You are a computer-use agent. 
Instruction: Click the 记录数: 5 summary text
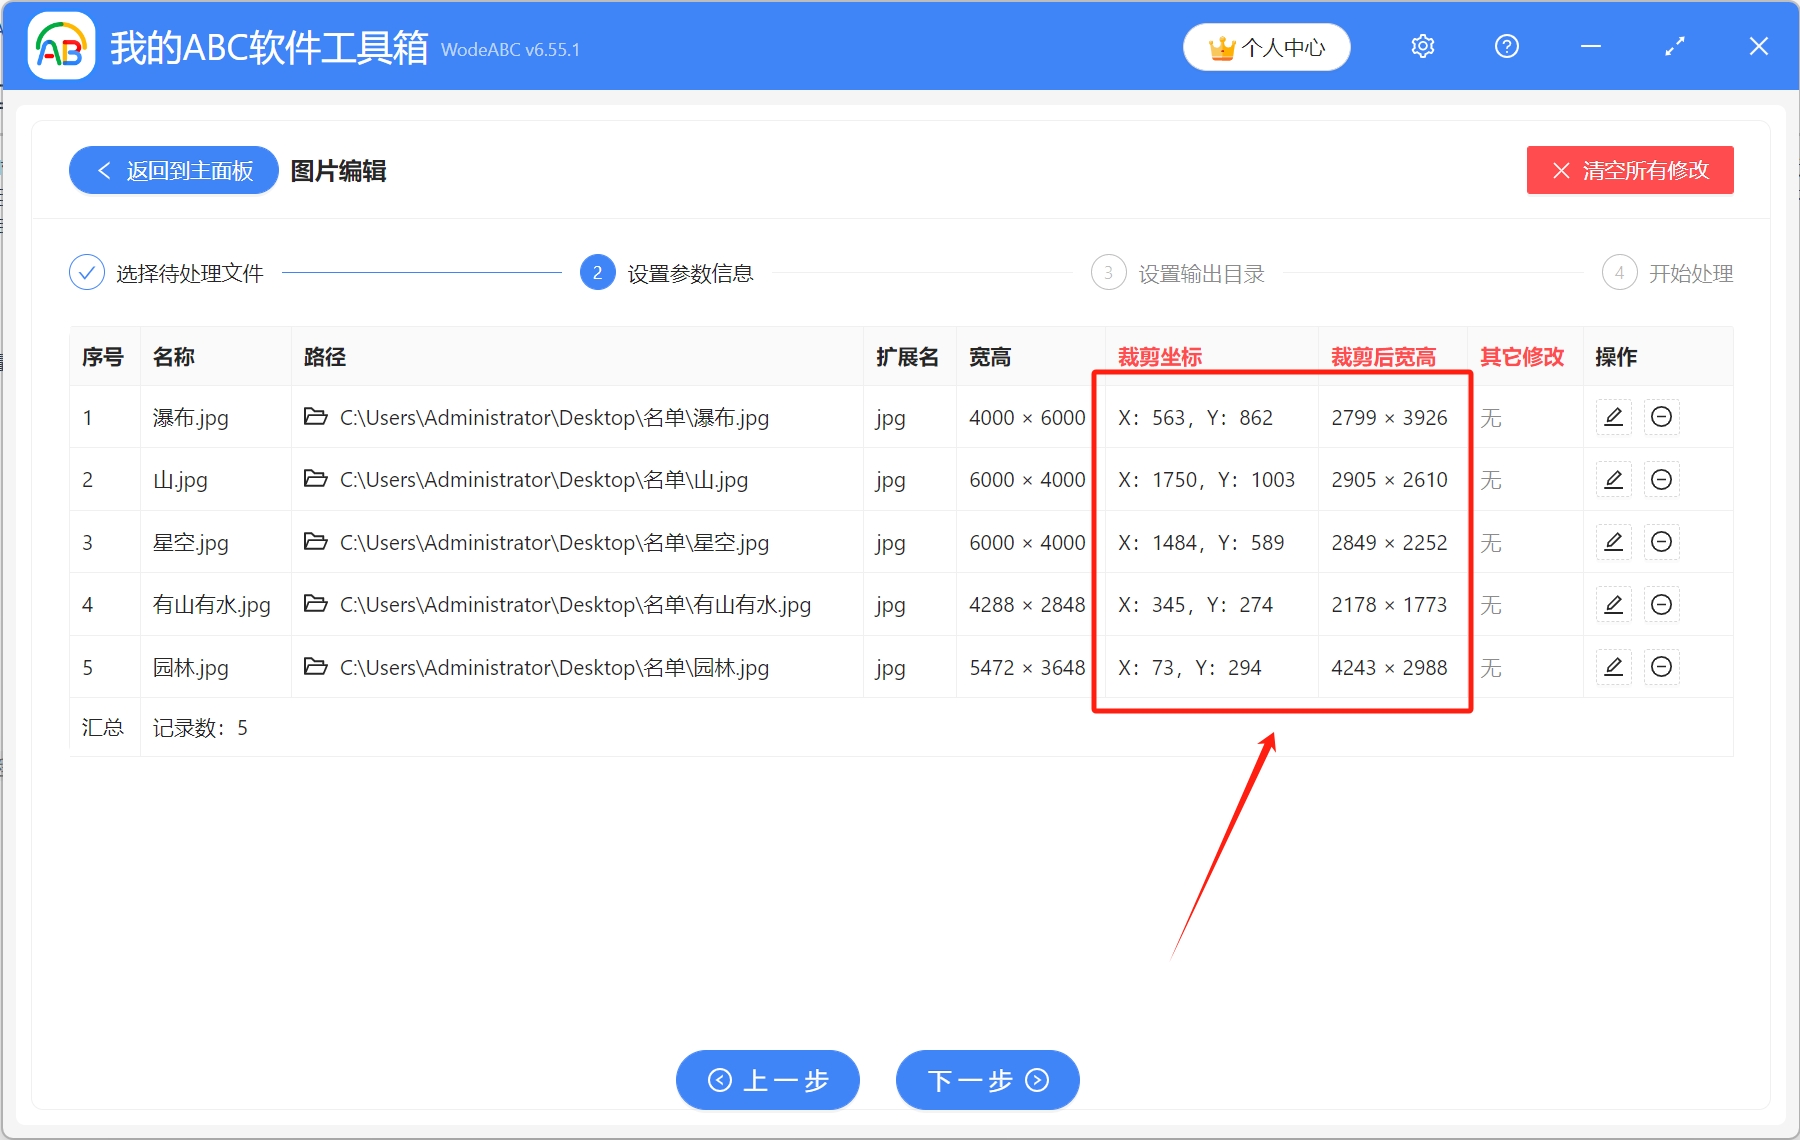click(200, 728)
